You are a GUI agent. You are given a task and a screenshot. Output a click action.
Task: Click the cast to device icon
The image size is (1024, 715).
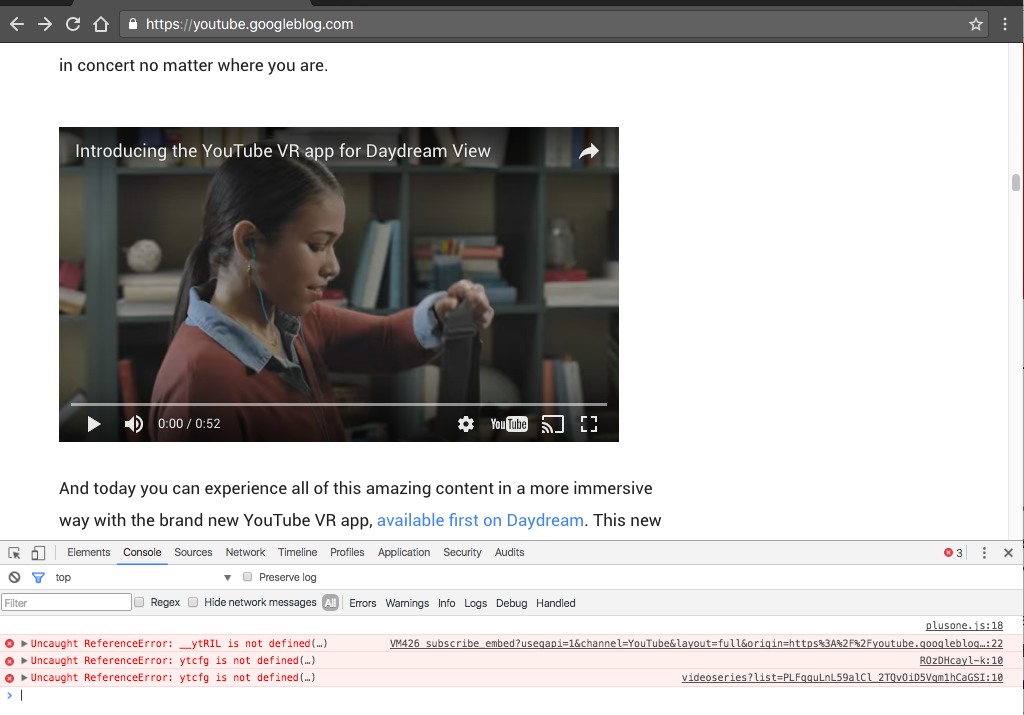pos(553,424)
